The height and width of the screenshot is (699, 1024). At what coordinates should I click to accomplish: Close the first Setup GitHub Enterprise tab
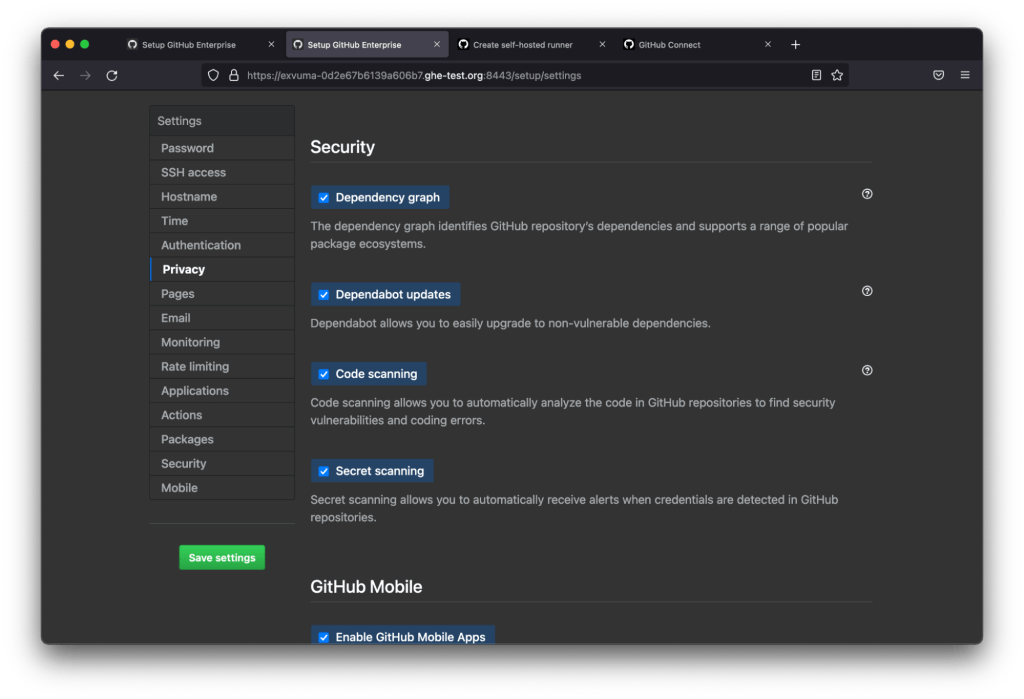pos(272,44)
